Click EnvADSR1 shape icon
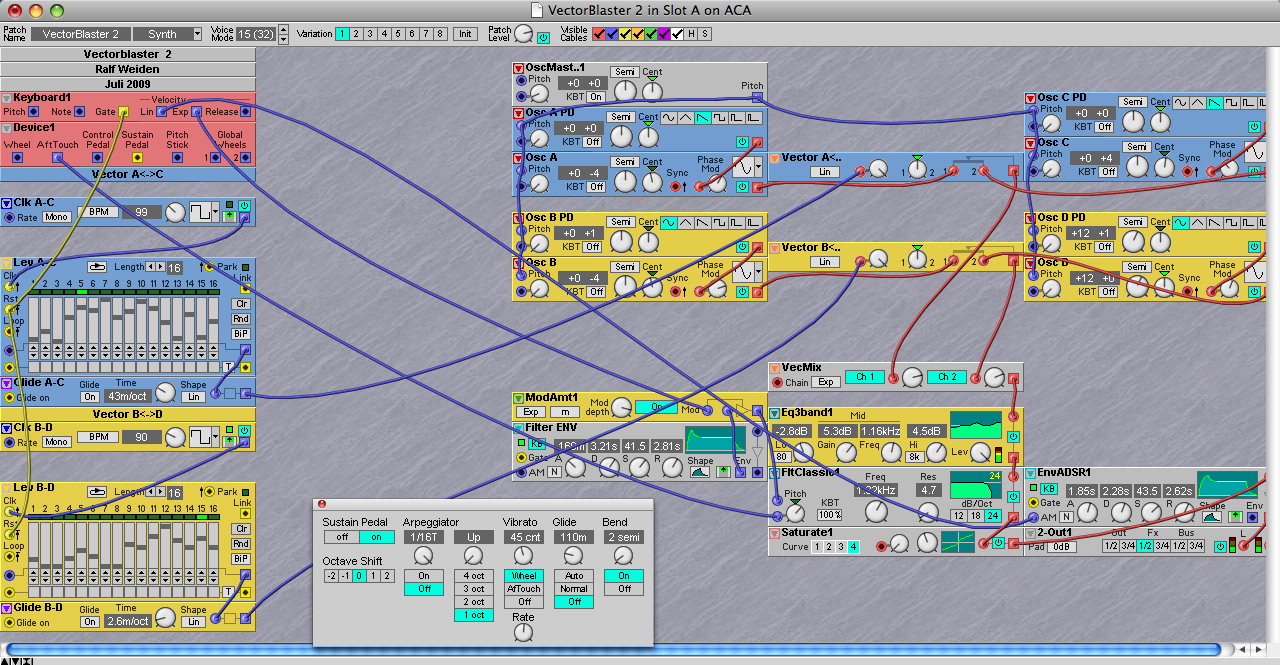The image size is (1280, 665). click(x=1214, y=517)
